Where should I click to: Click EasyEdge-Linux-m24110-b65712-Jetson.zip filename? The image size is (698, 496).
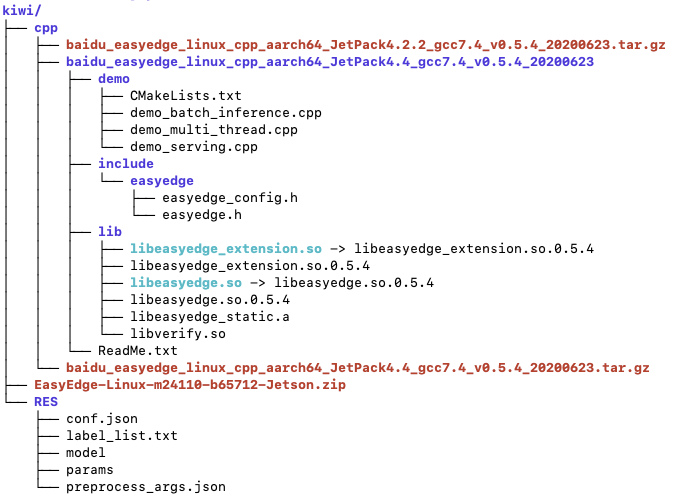pos(190,385)
